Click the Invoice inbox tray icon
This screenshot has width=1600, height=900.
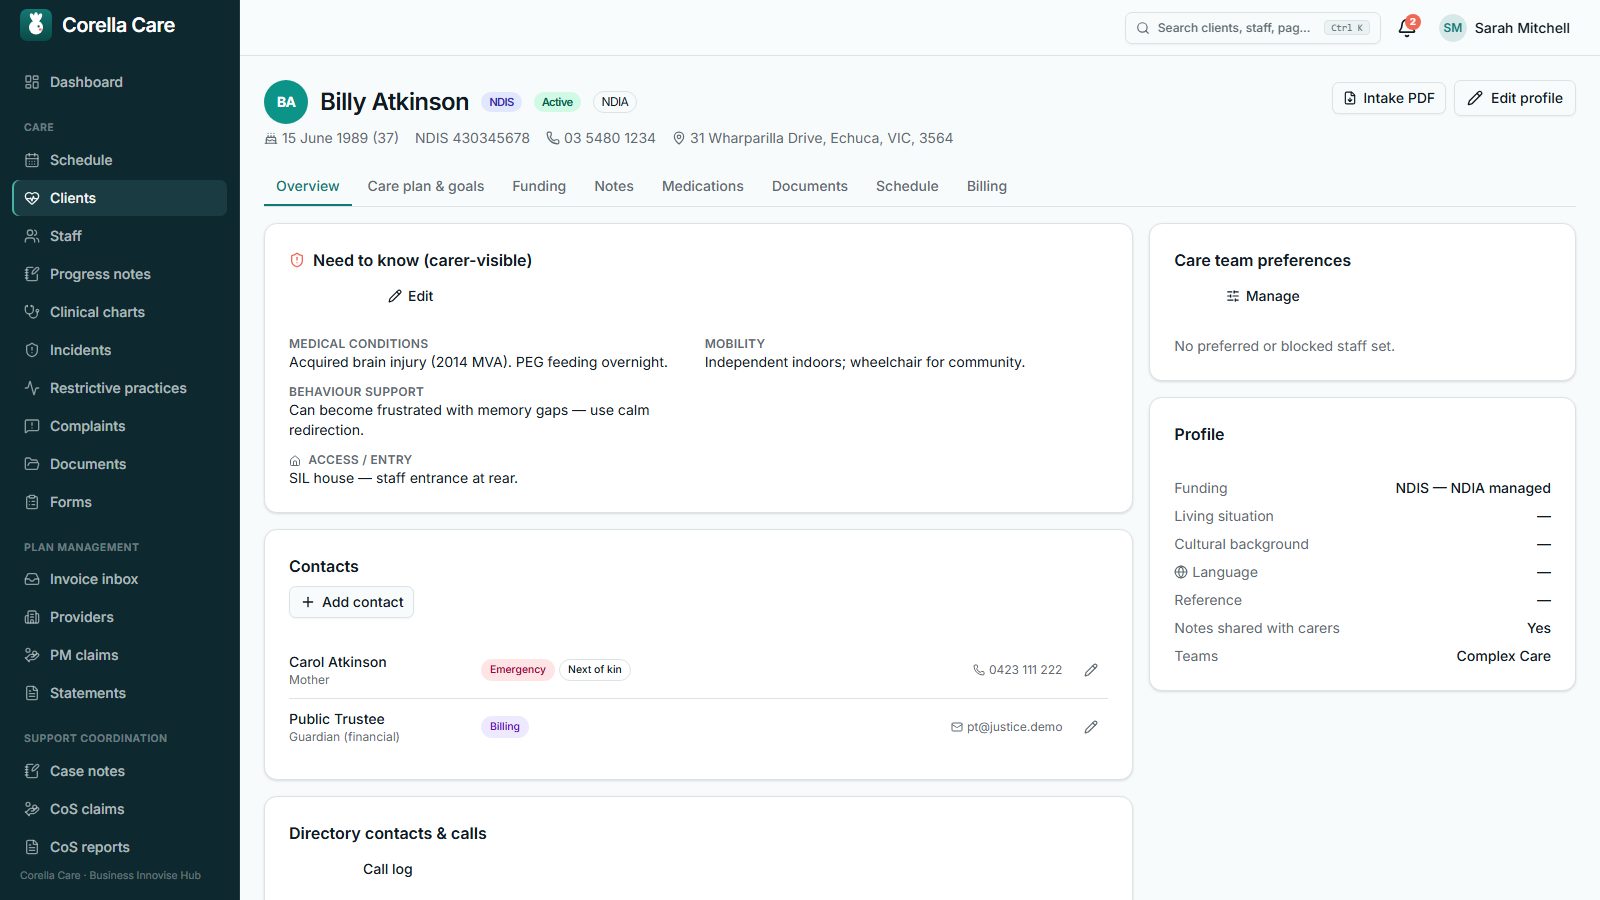(32, 579)
